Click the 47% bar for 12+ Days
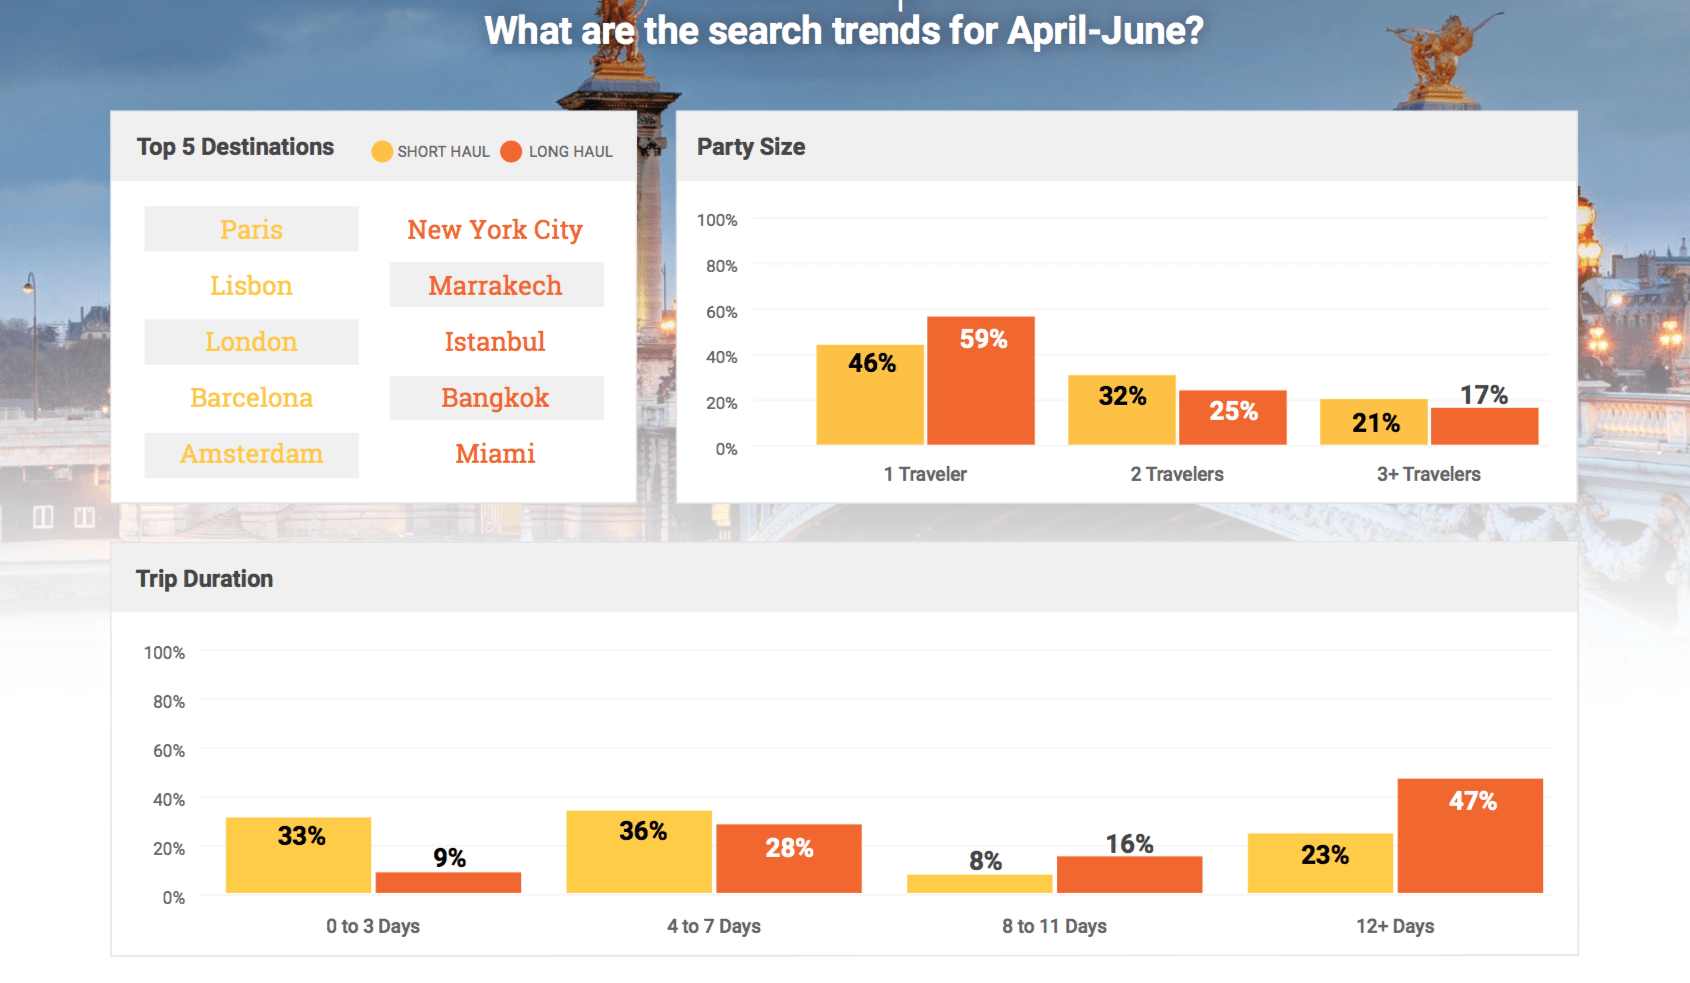This screenshot has height=983, width=1690. tap(1470, 836)
